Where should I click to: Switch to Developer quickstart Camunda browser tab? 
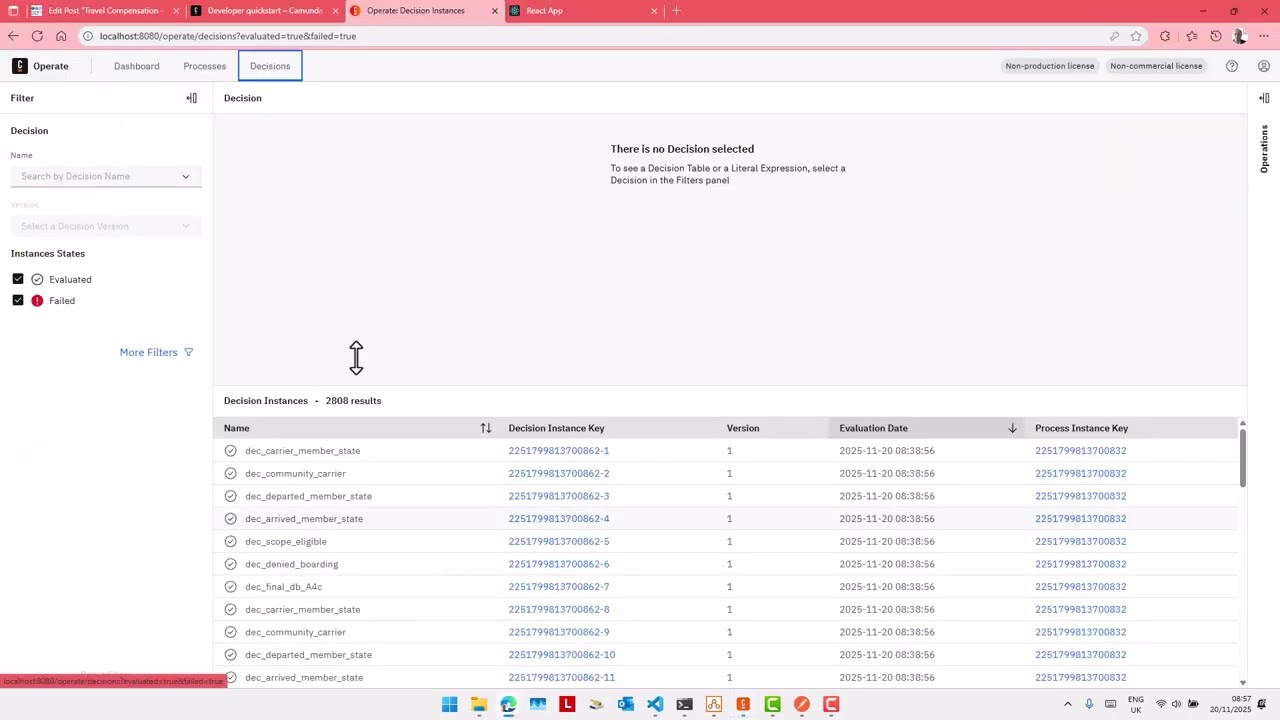(265, 11)
